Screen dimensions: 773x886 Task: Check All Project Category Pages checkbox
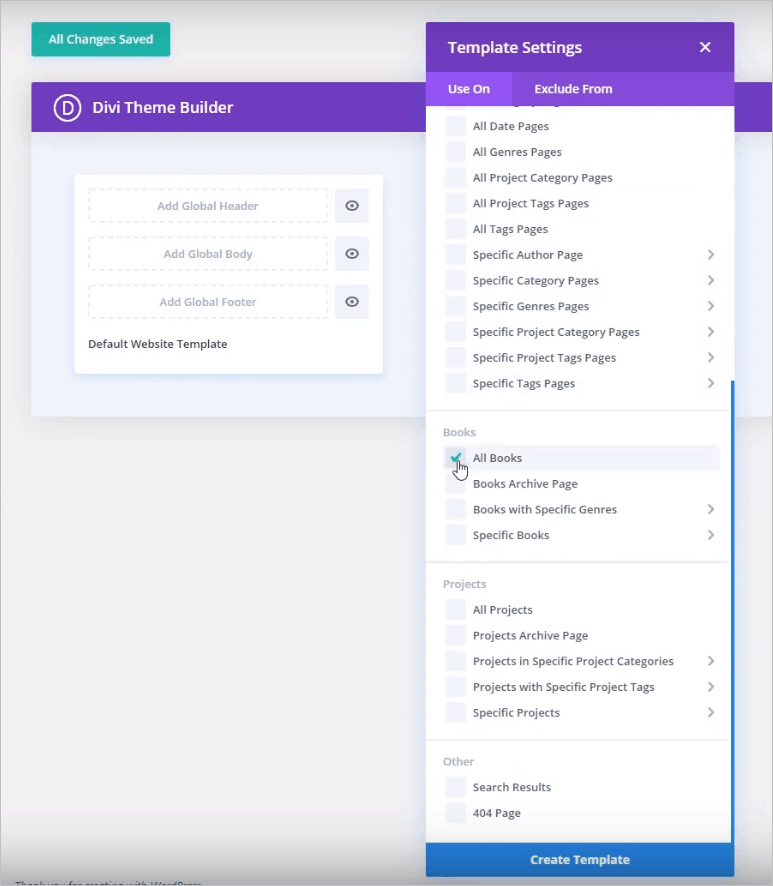tap(455, 177)
